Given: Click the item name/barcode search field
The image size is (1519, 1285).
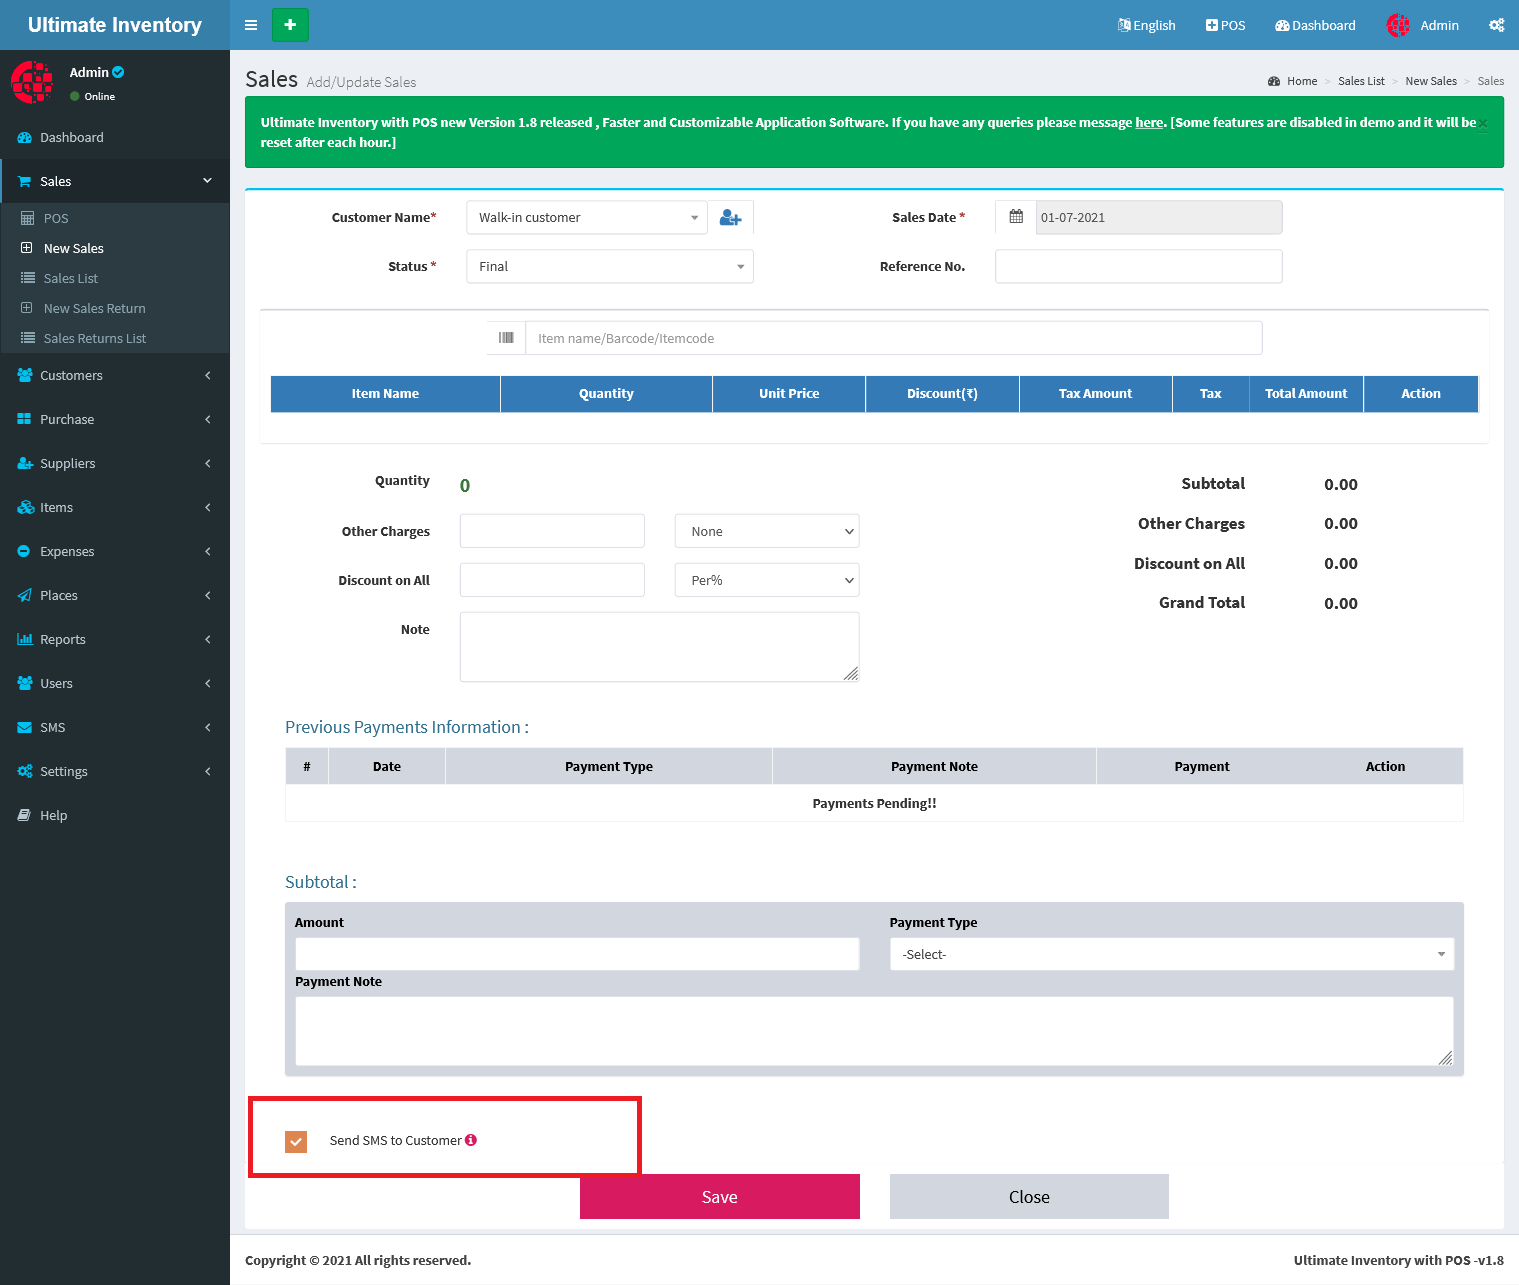Looking at the screenshot, I should pyautogui.click(x=894, y=338).
